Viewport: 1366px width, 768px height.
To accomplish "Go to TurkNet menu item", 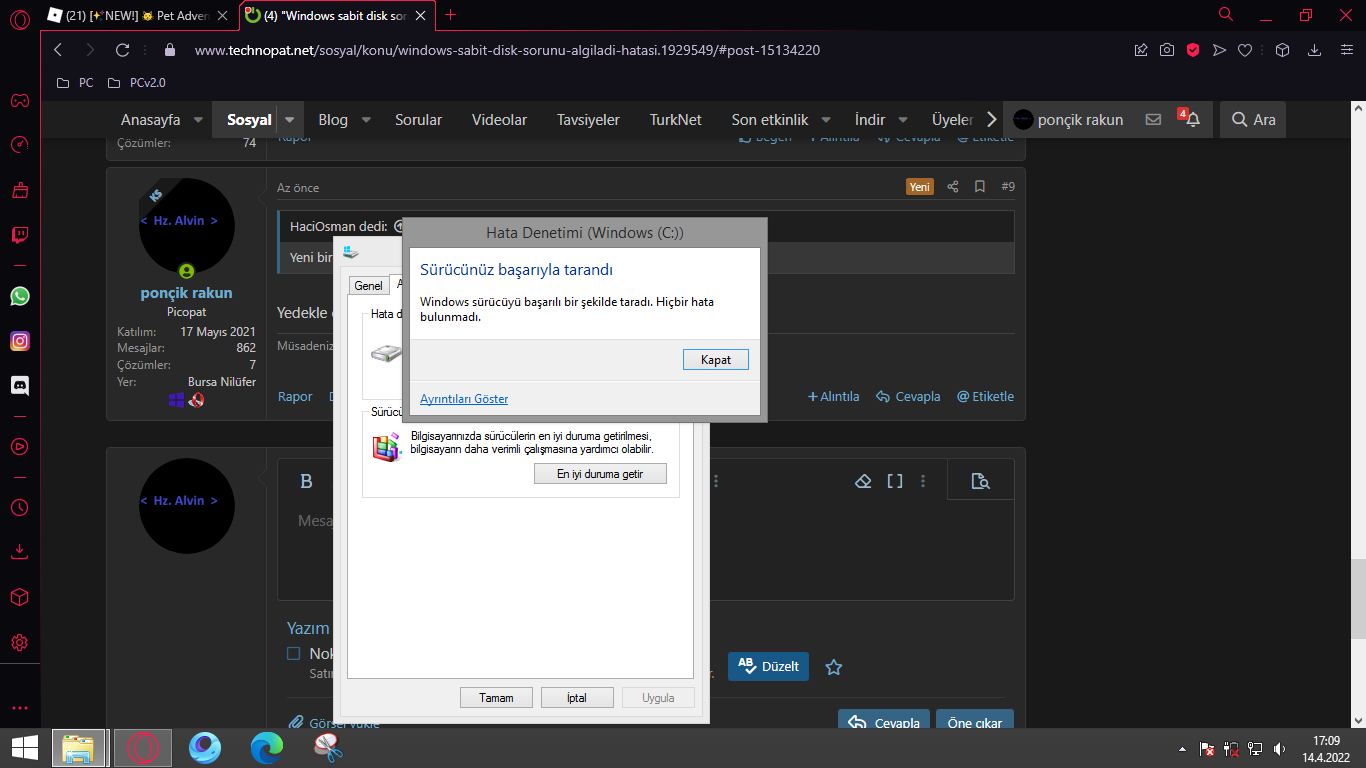I will click(676, 120).
